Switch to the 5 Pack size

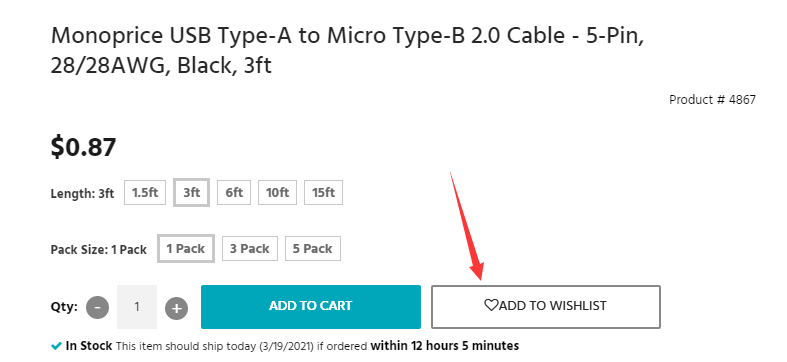point(313,249)
